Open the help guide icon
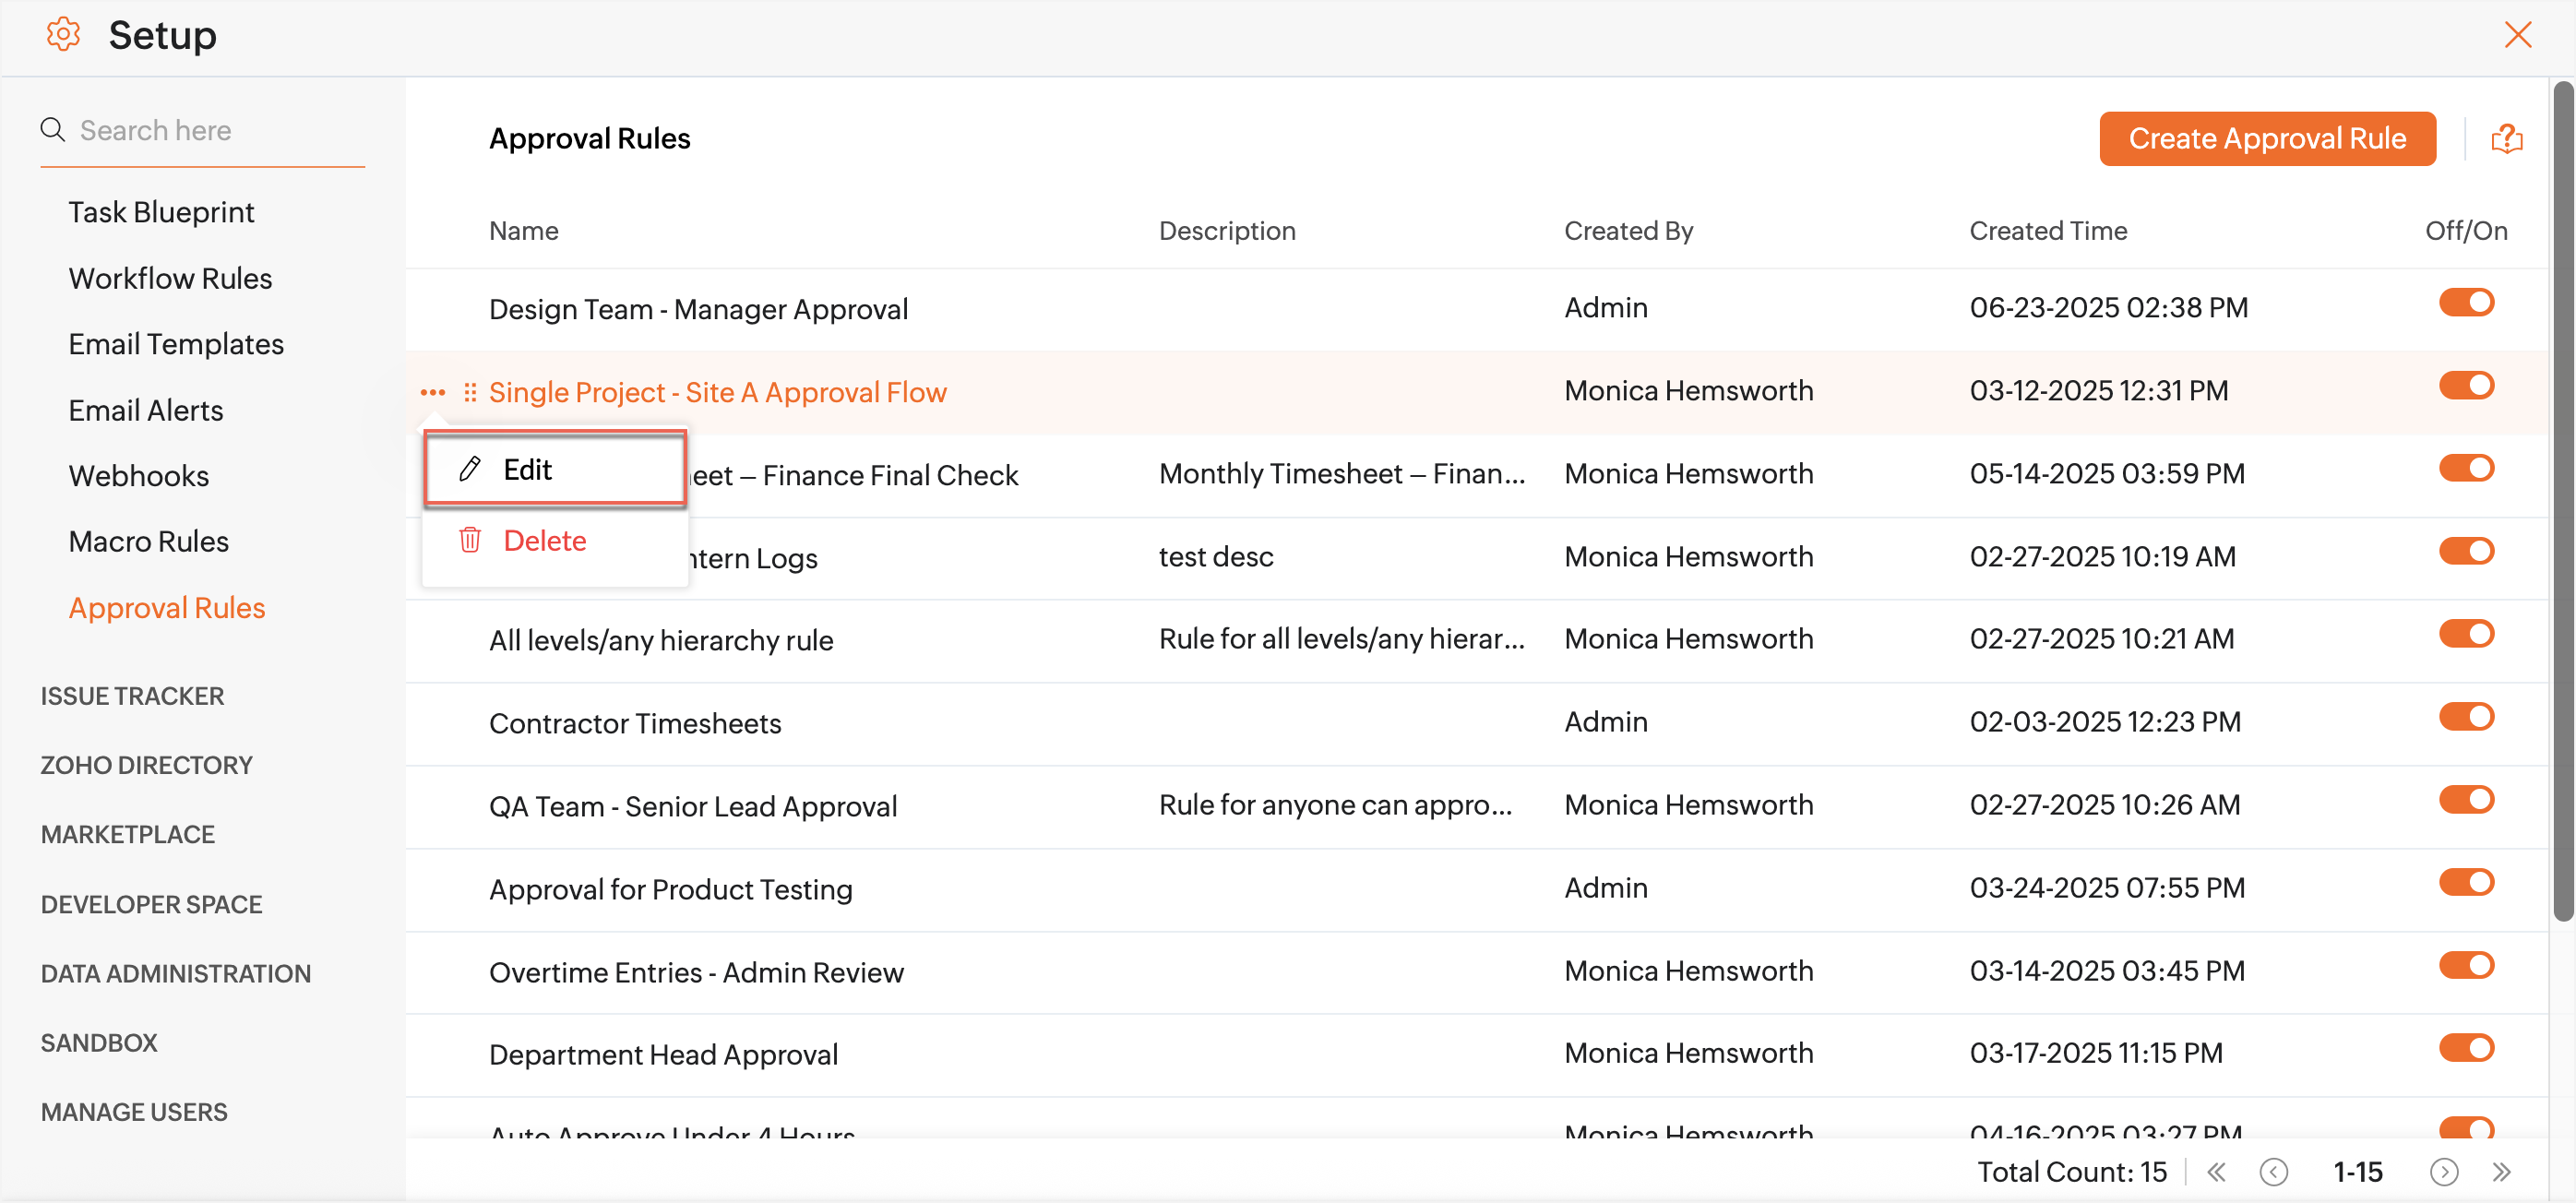The height and width of the screenshot is (1203, 2576). (2506, 139)
